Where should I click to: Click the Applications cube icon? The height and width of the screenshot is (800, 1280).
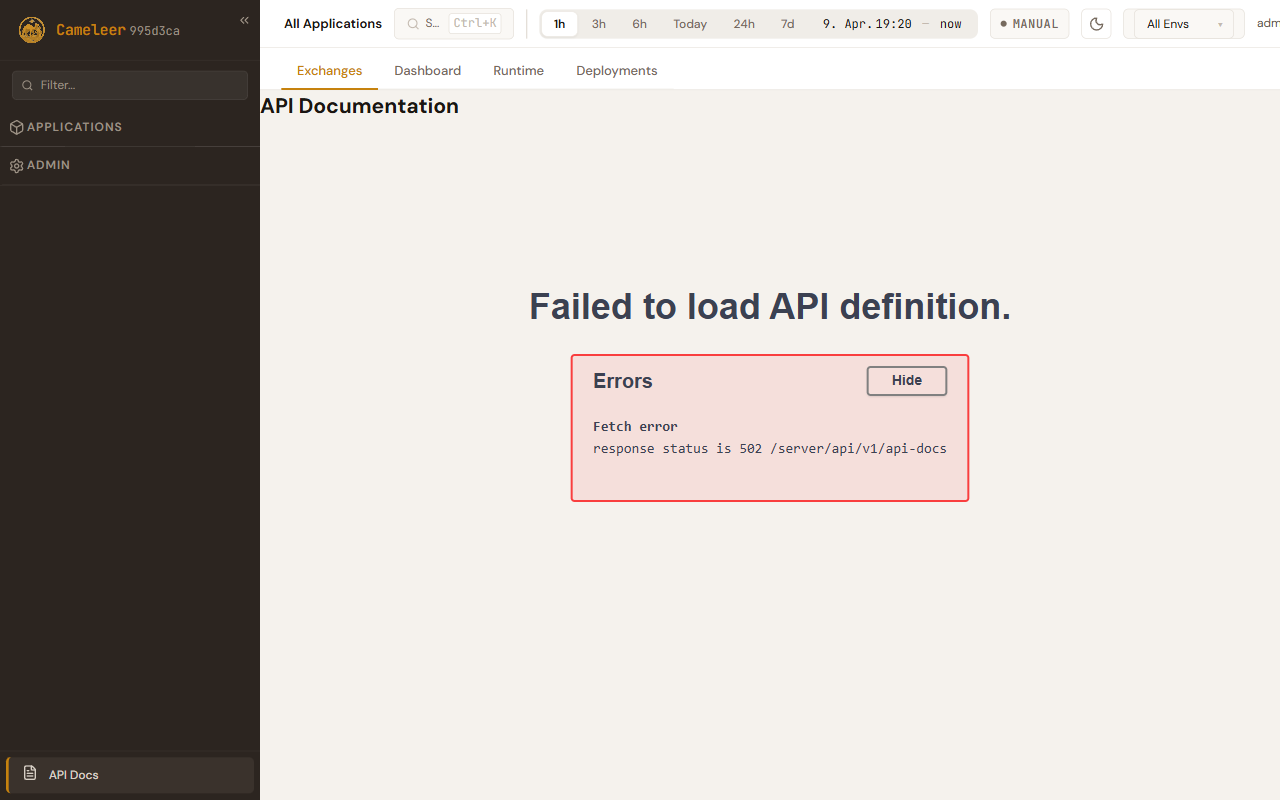16,128
